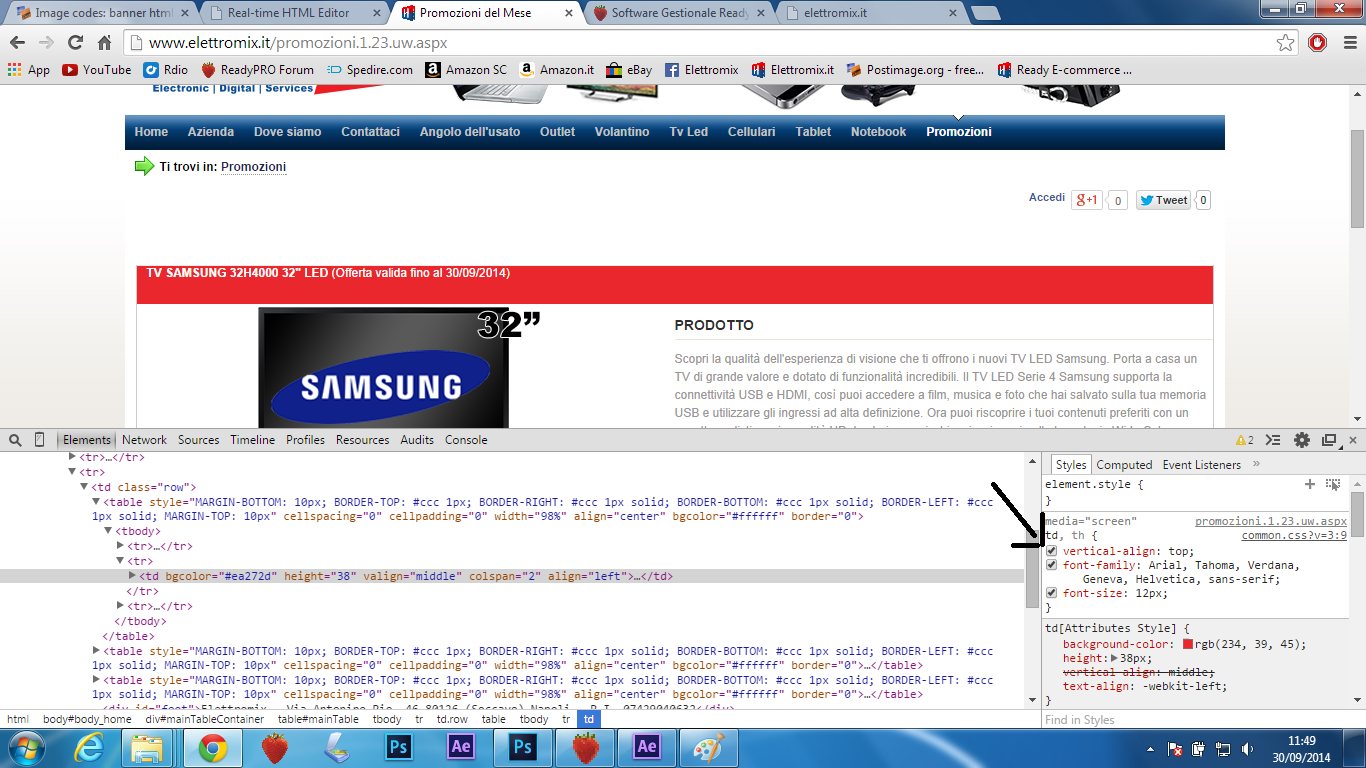The image size is (1366, 768).
Task: Click the warning count icon in DevTools
Action: [x=1245, y=440]
